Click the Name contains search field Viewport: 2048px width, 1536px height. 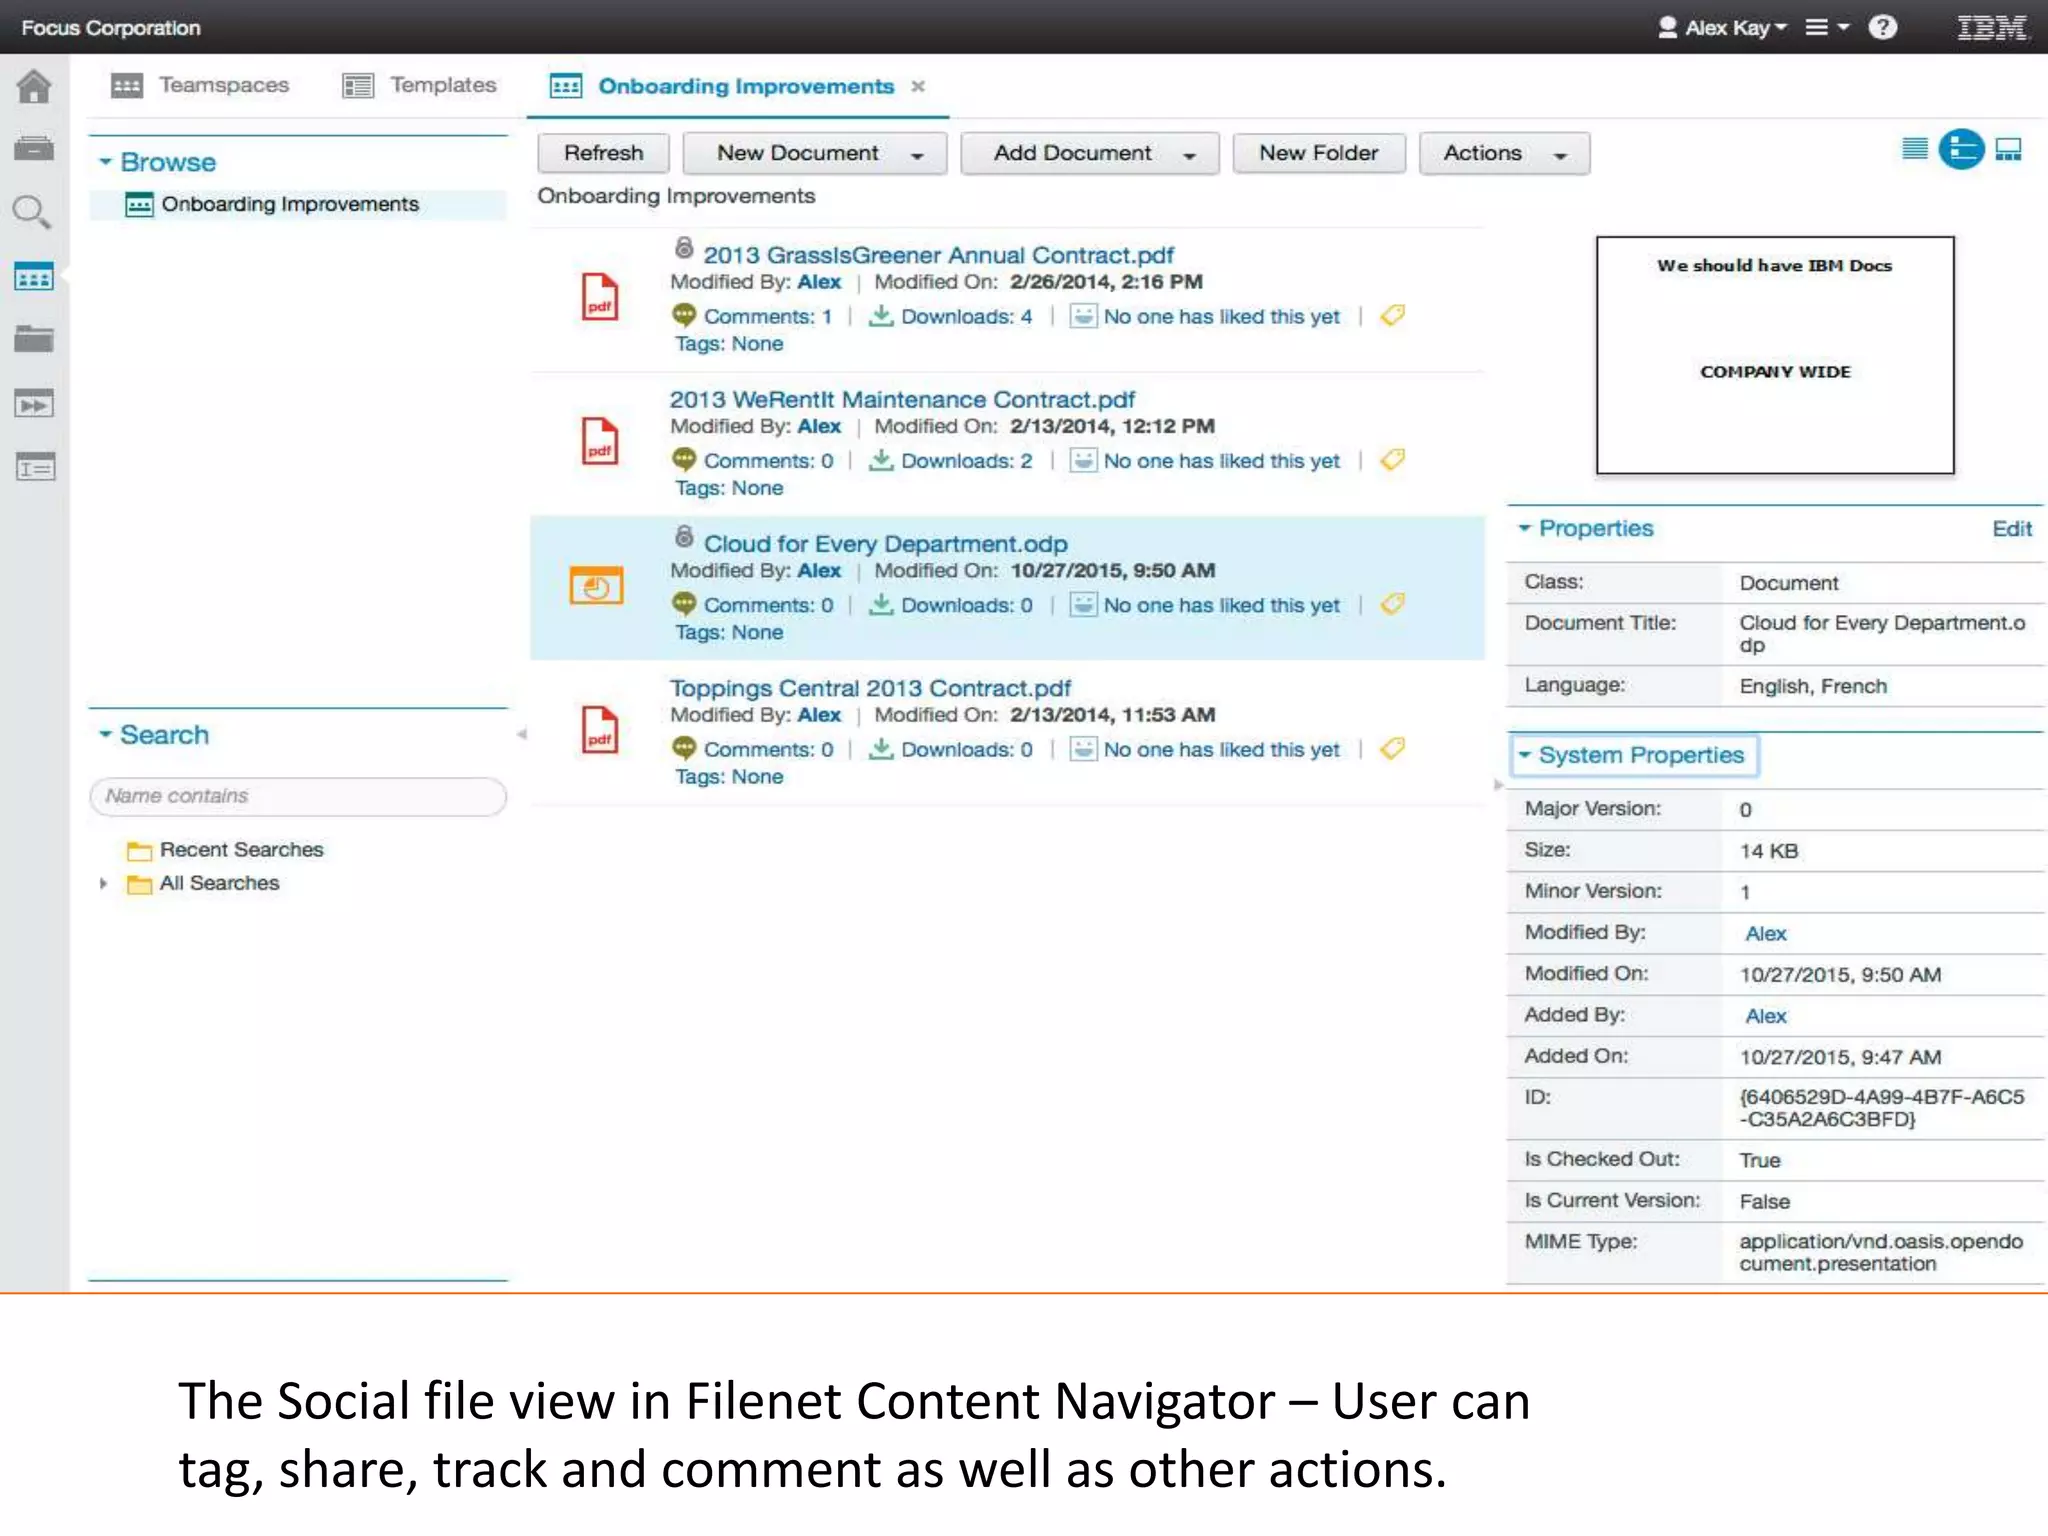click(x=298, y=796)
